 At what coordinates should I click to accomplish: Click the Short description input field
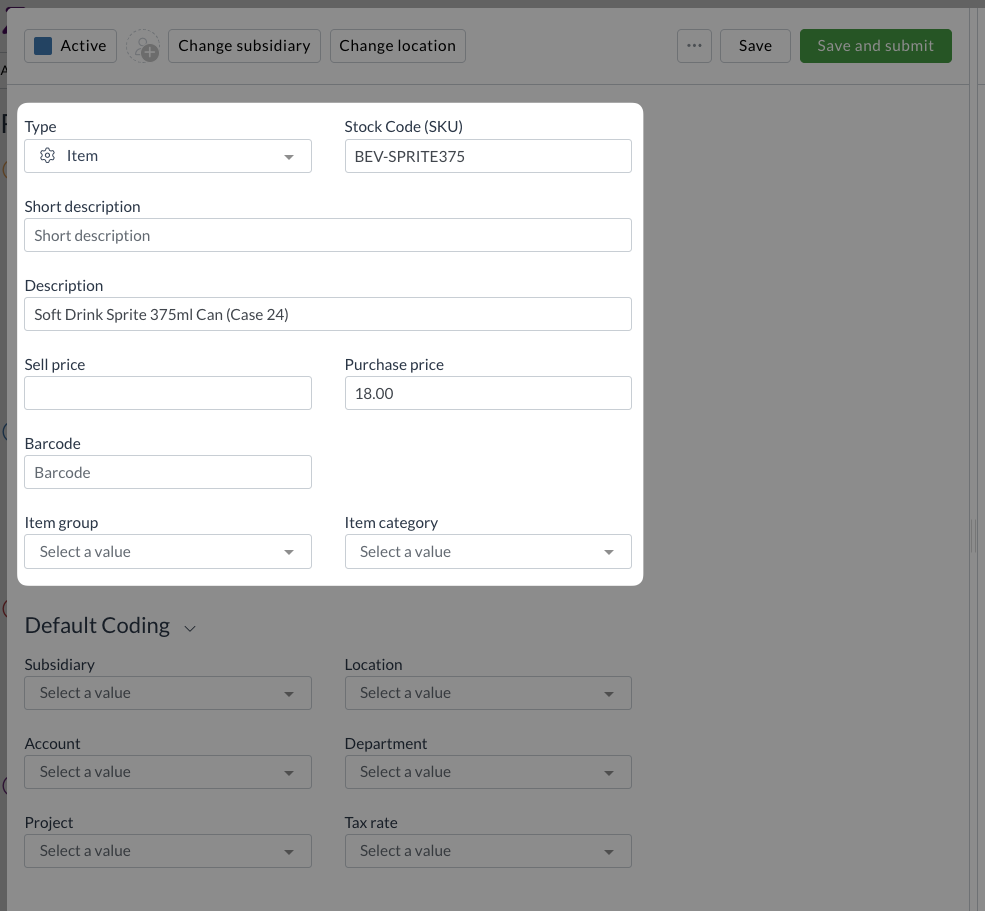[x=328, y=235]
